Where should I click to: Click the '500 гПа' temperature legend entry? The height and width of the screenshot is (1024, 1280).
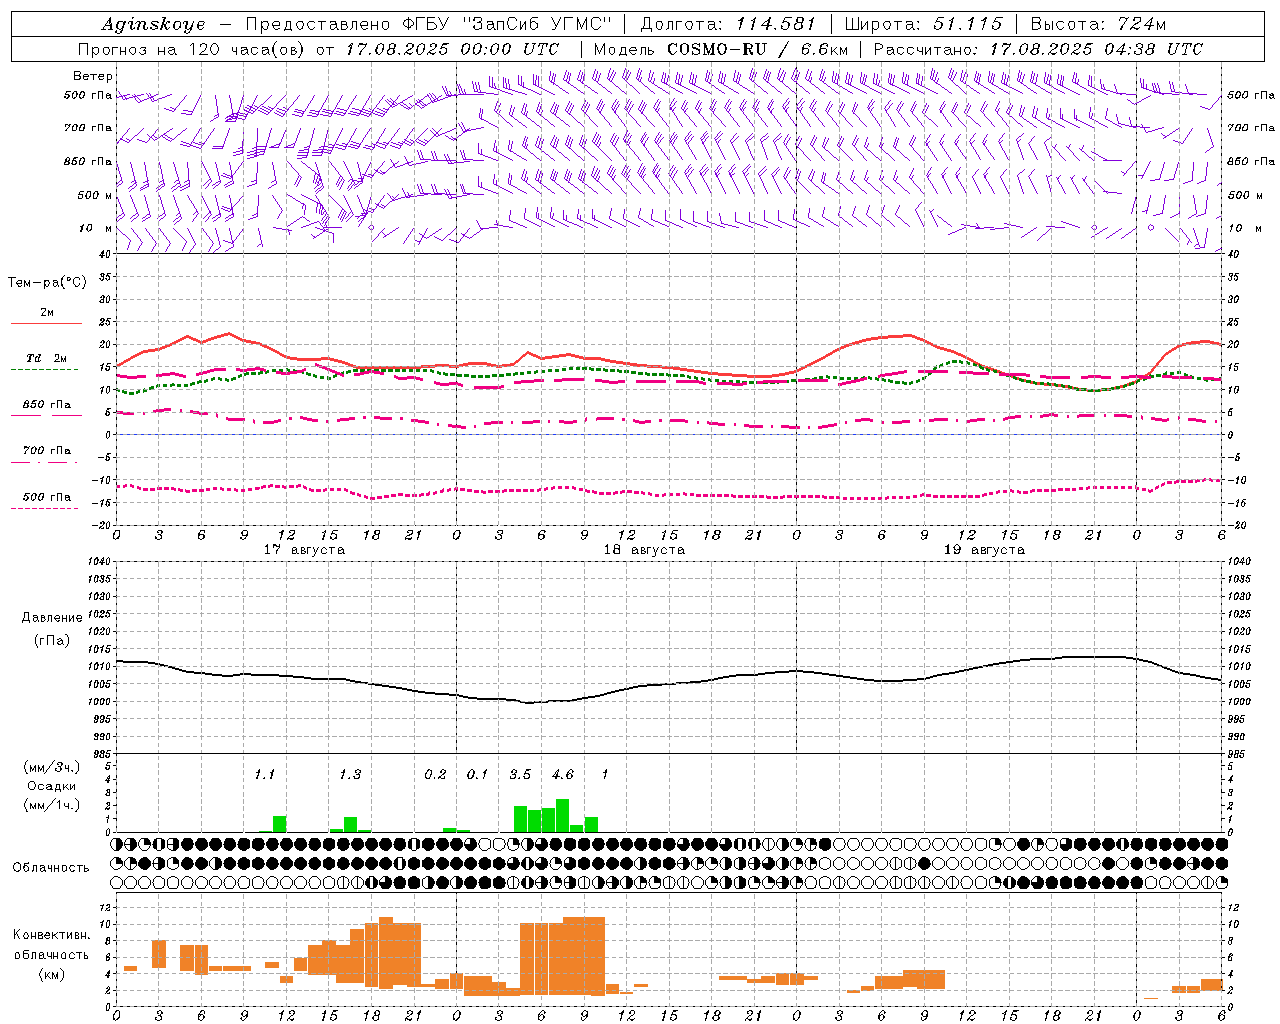(x=47, y=497)
